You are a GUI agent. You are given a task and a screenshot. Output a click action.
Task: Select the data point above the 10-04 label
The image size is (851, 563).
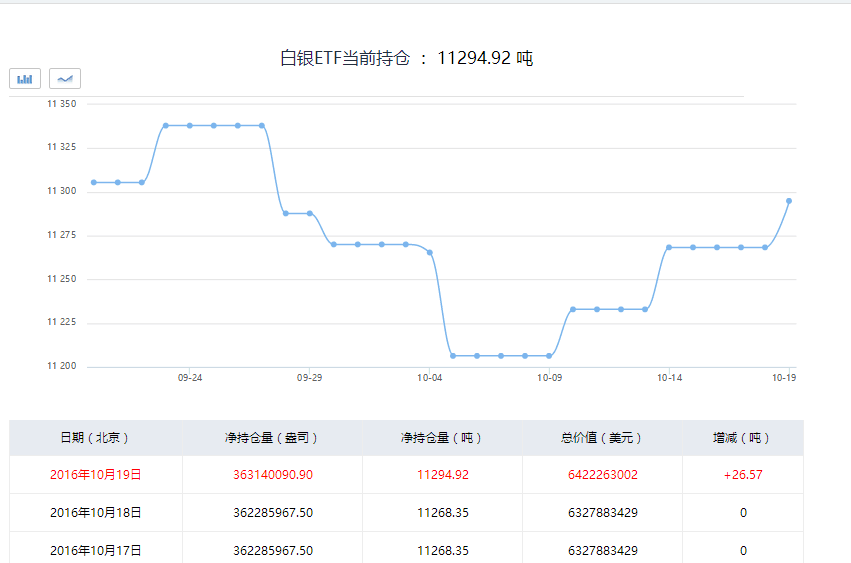430,253
